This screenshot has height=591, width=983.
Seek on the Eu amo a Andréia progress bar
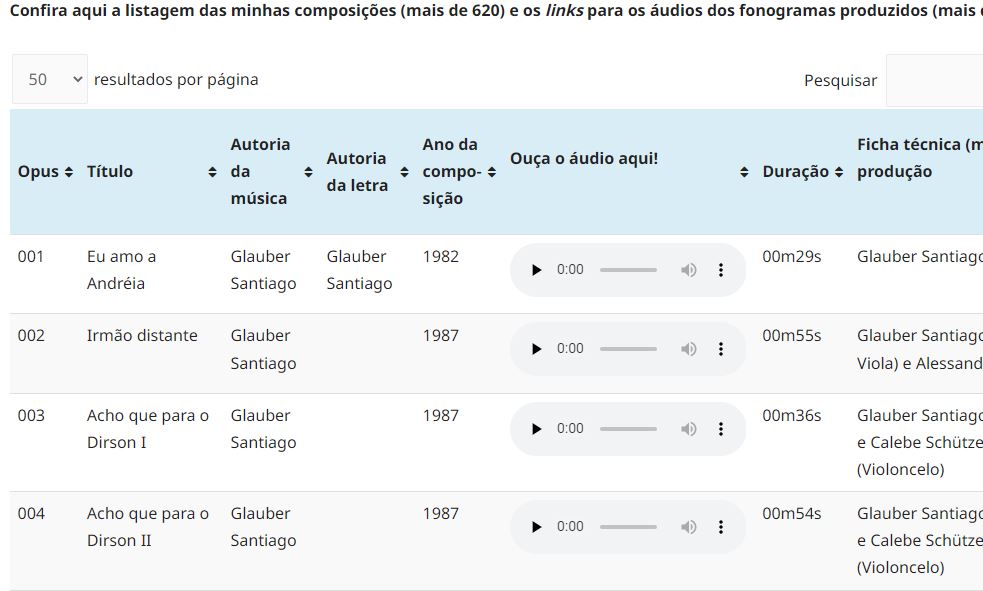pyautogui.click(x=628, y=270)
